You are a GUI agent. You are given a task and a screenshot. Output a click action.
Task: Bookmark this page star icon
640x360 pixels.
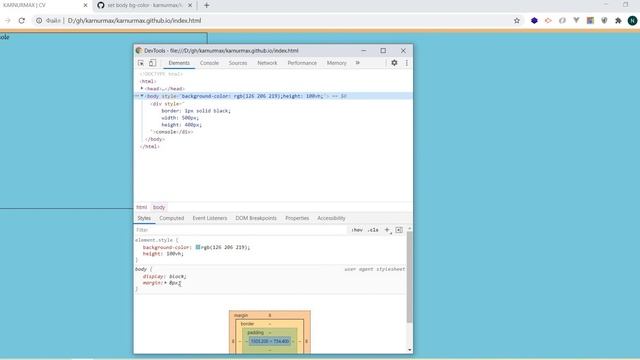tap(517, 20)
